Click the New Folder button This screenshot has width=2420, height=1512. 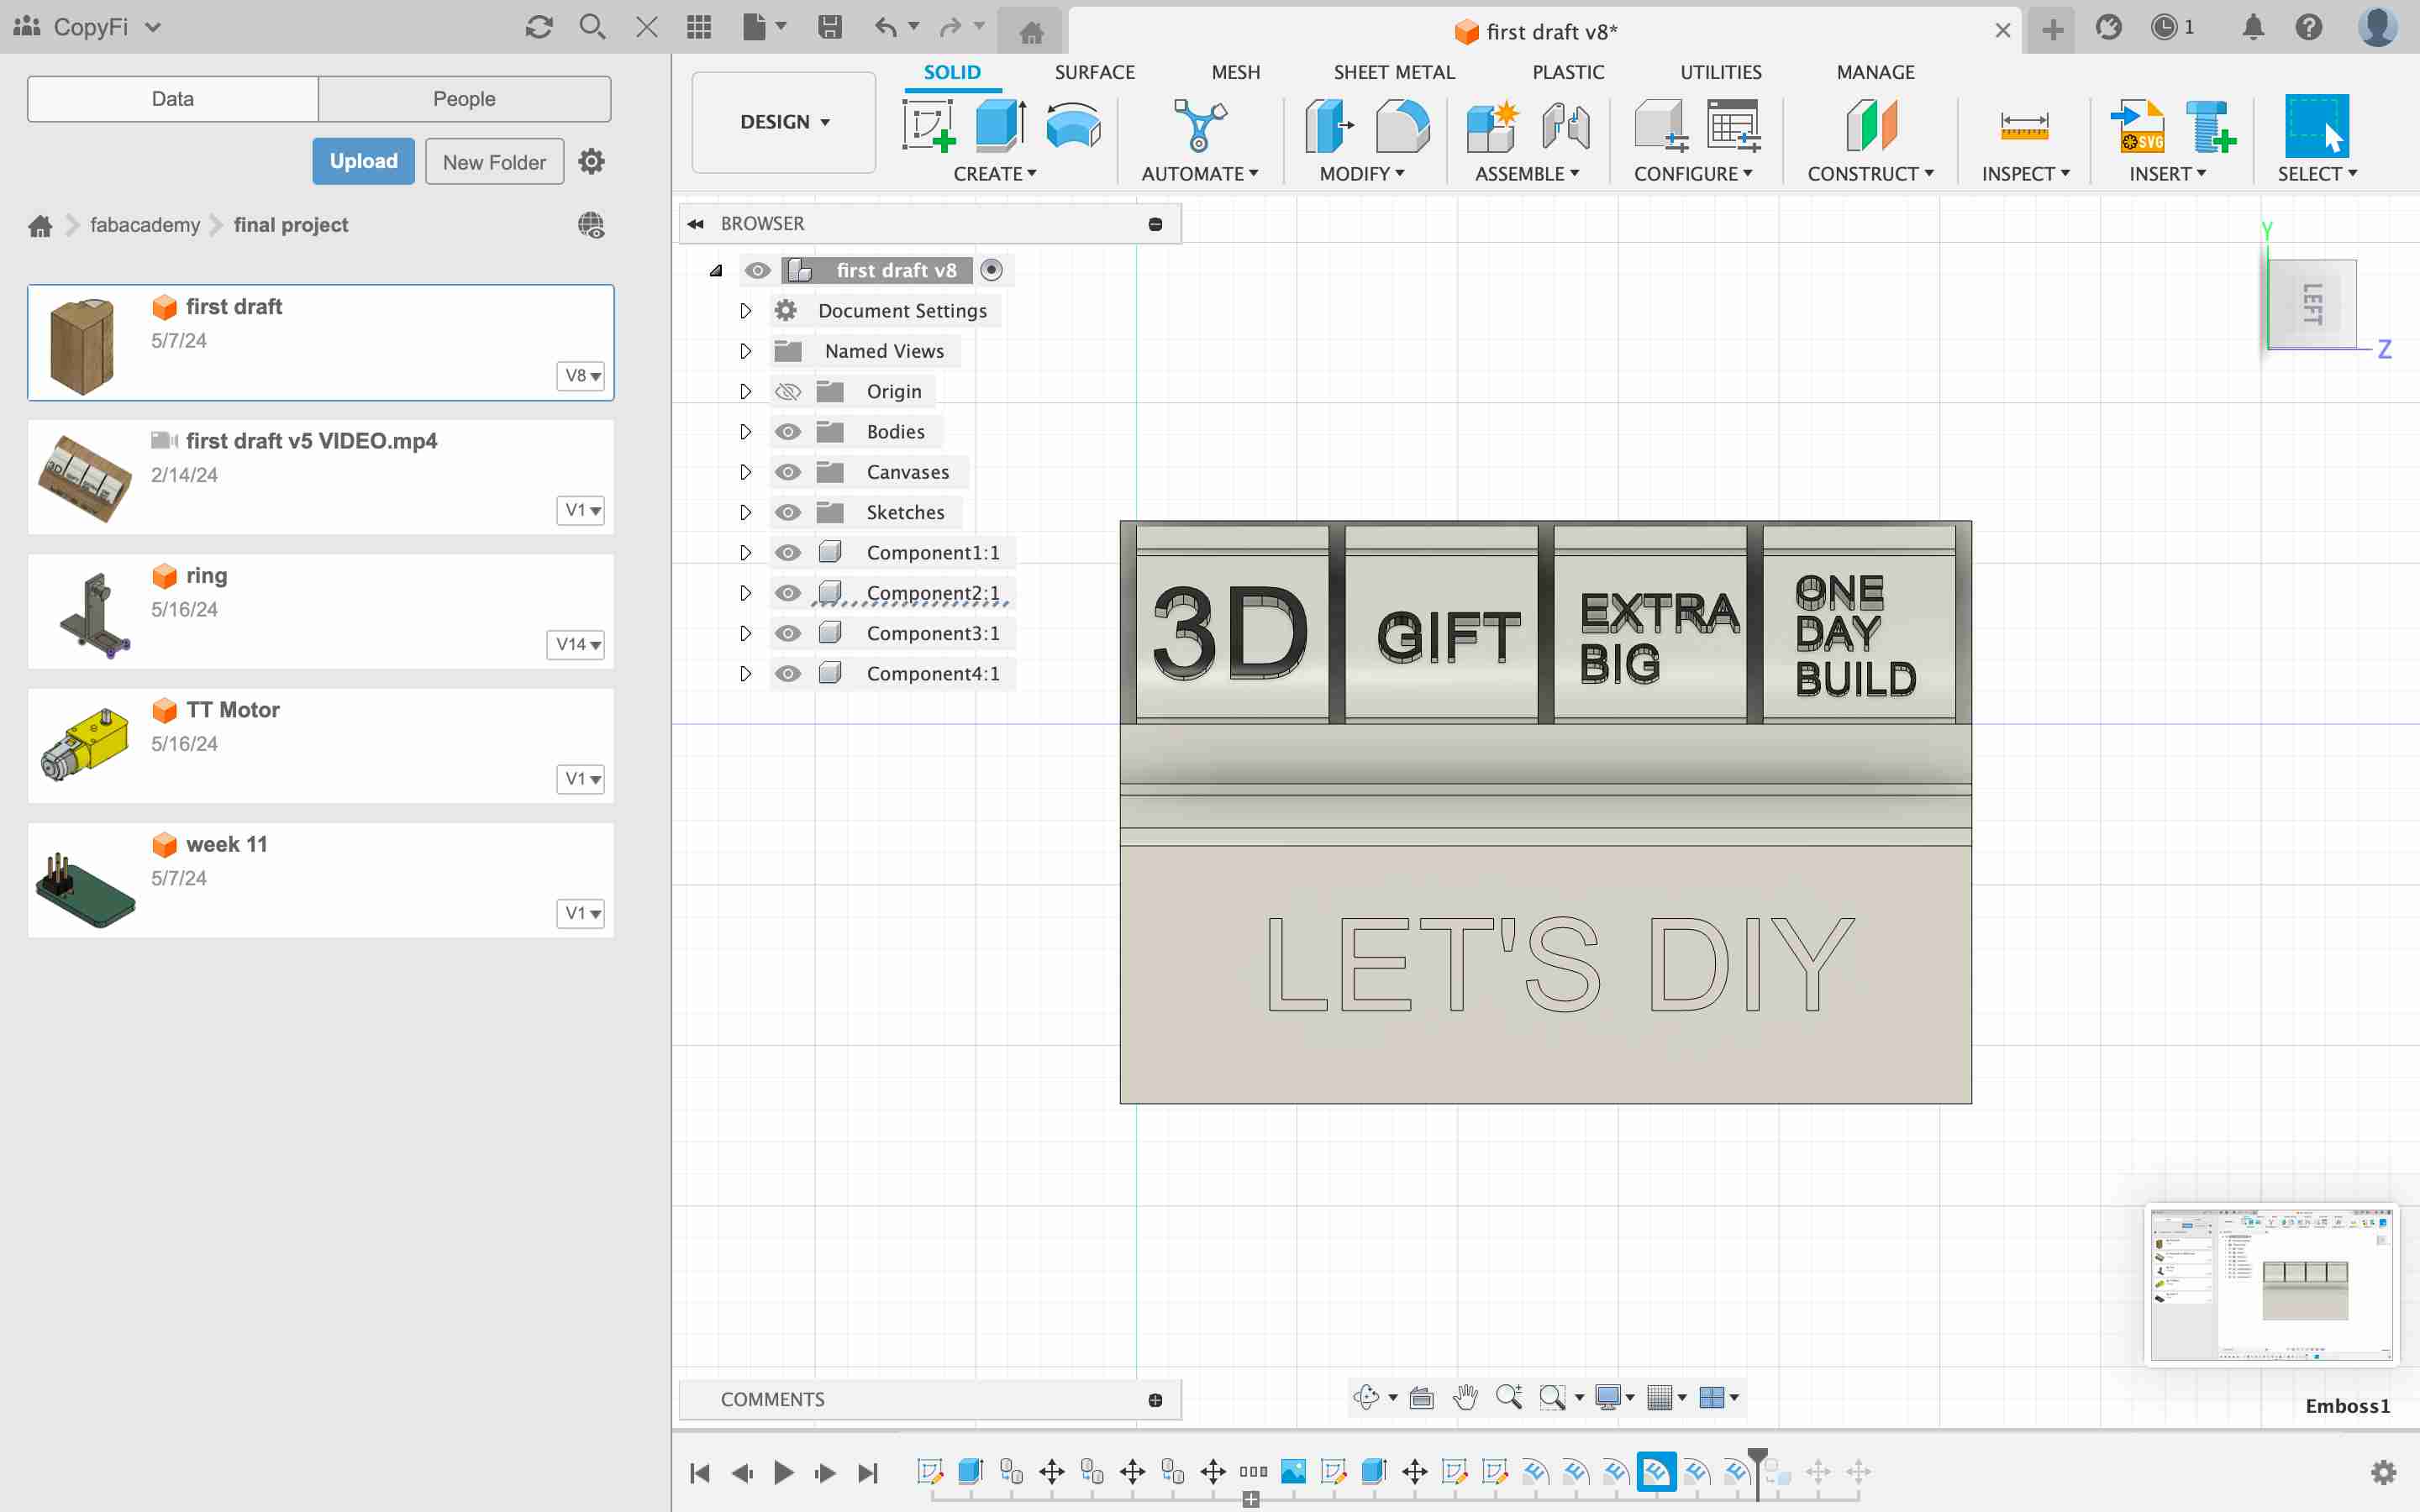coord(493,160)
